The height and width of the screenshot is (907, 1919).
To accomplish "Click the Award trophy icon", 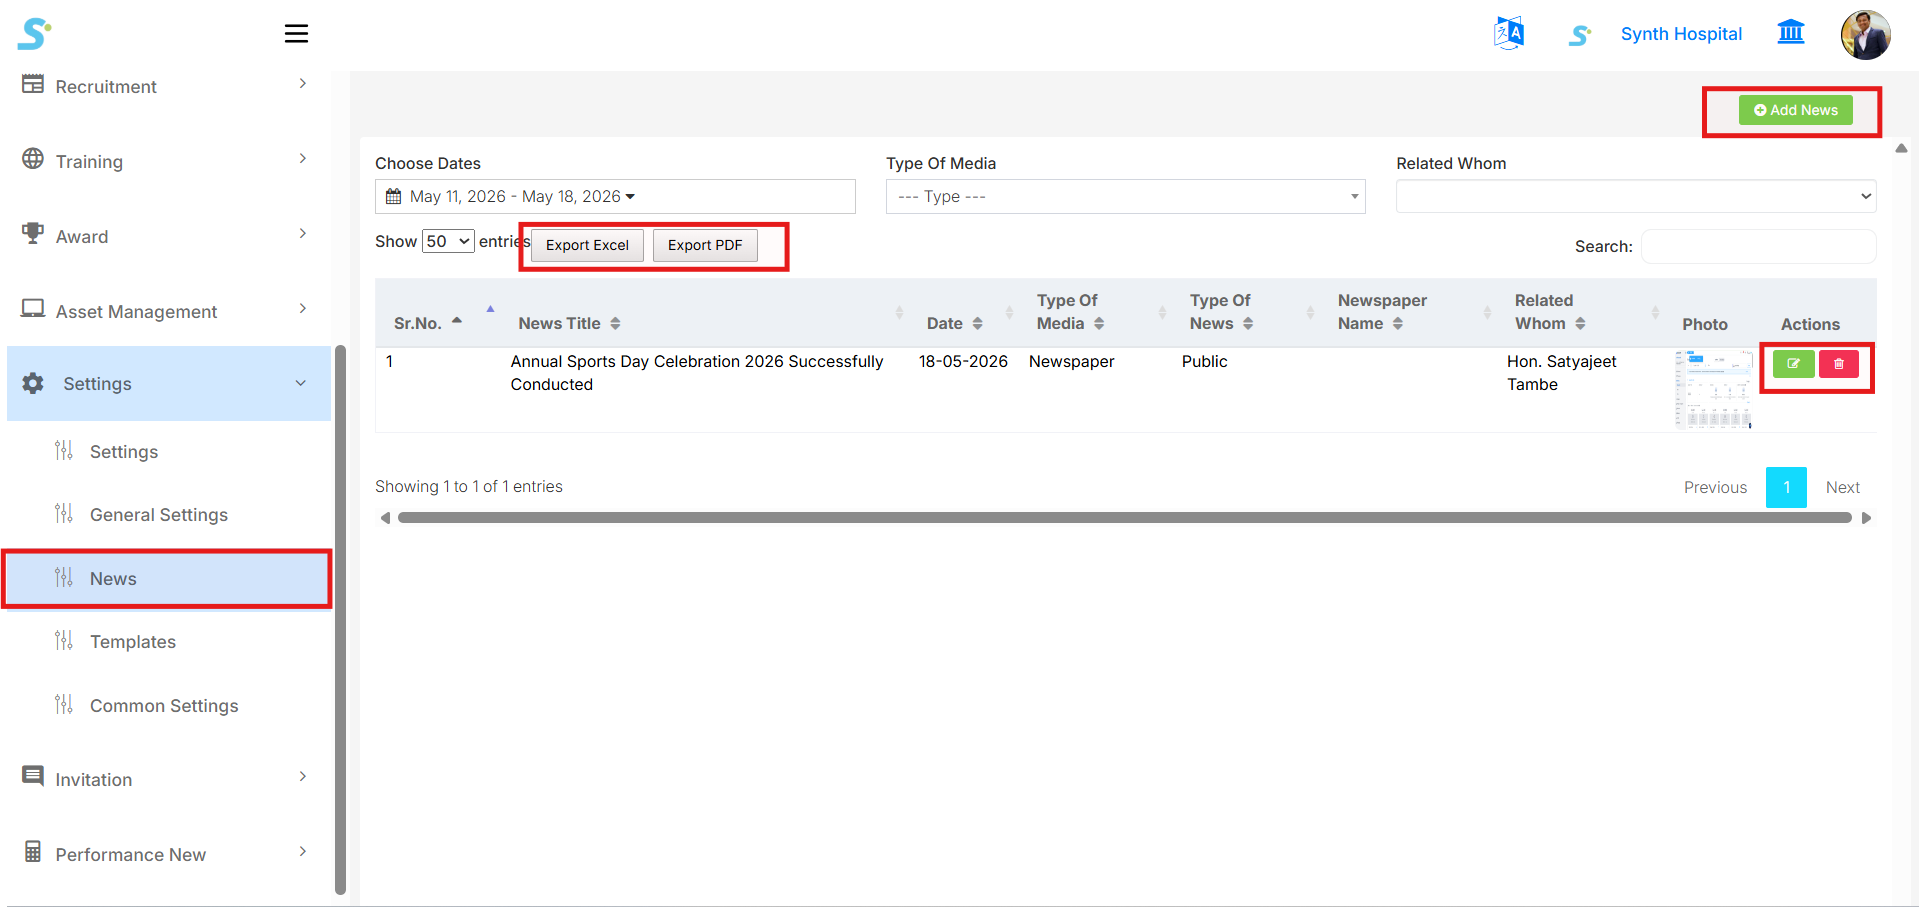I will pyautogui.click(x=33, y=233).
